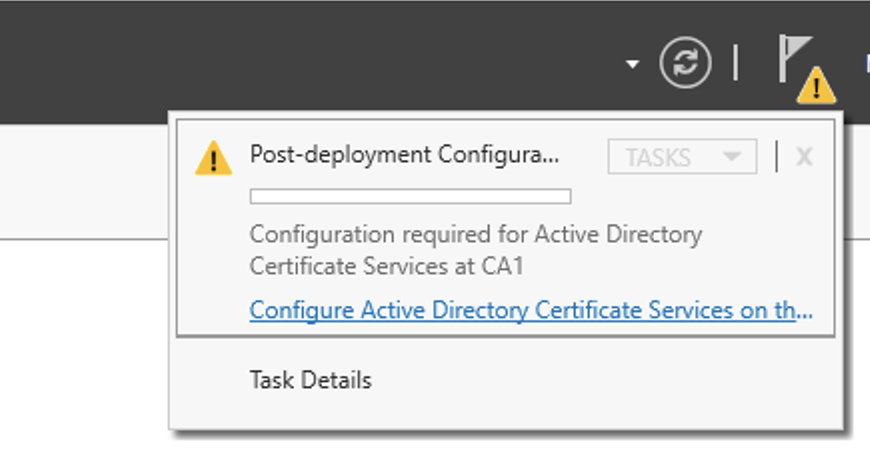Open Configure Active Directory Certificate Services link
The width and height of the screenshot is (870, 458).
click(531, 310)
